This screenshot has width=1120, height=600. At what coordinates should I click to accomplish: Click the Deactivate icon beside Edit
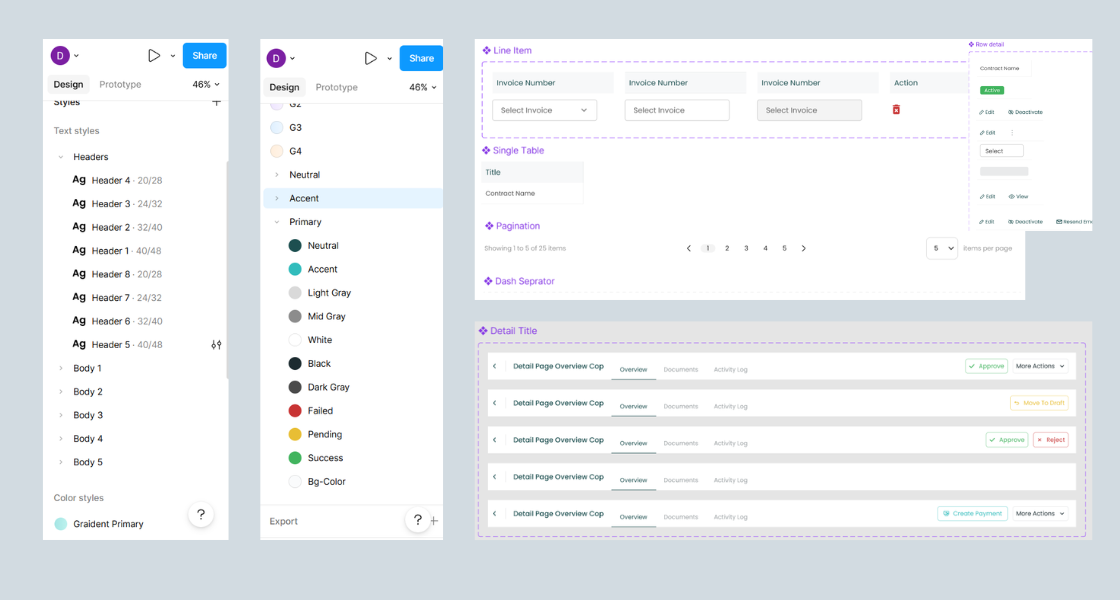pyautogui.click(x=1010, y=112)
